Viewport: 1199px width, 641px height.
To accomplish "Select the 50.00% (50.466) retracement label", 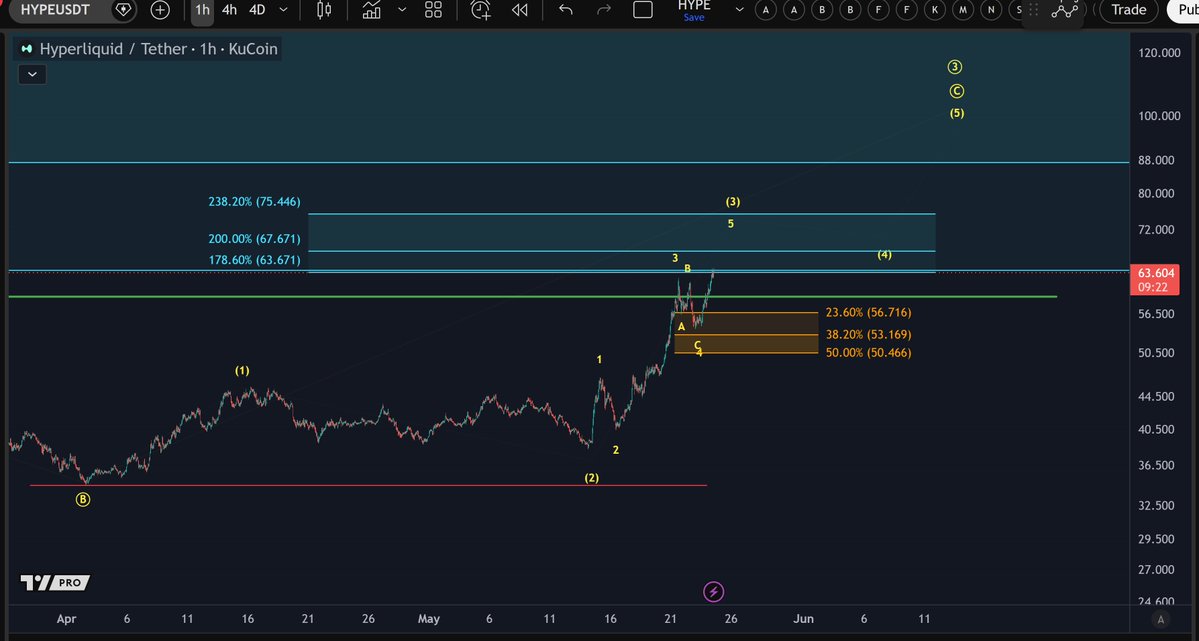I will 868,353.
